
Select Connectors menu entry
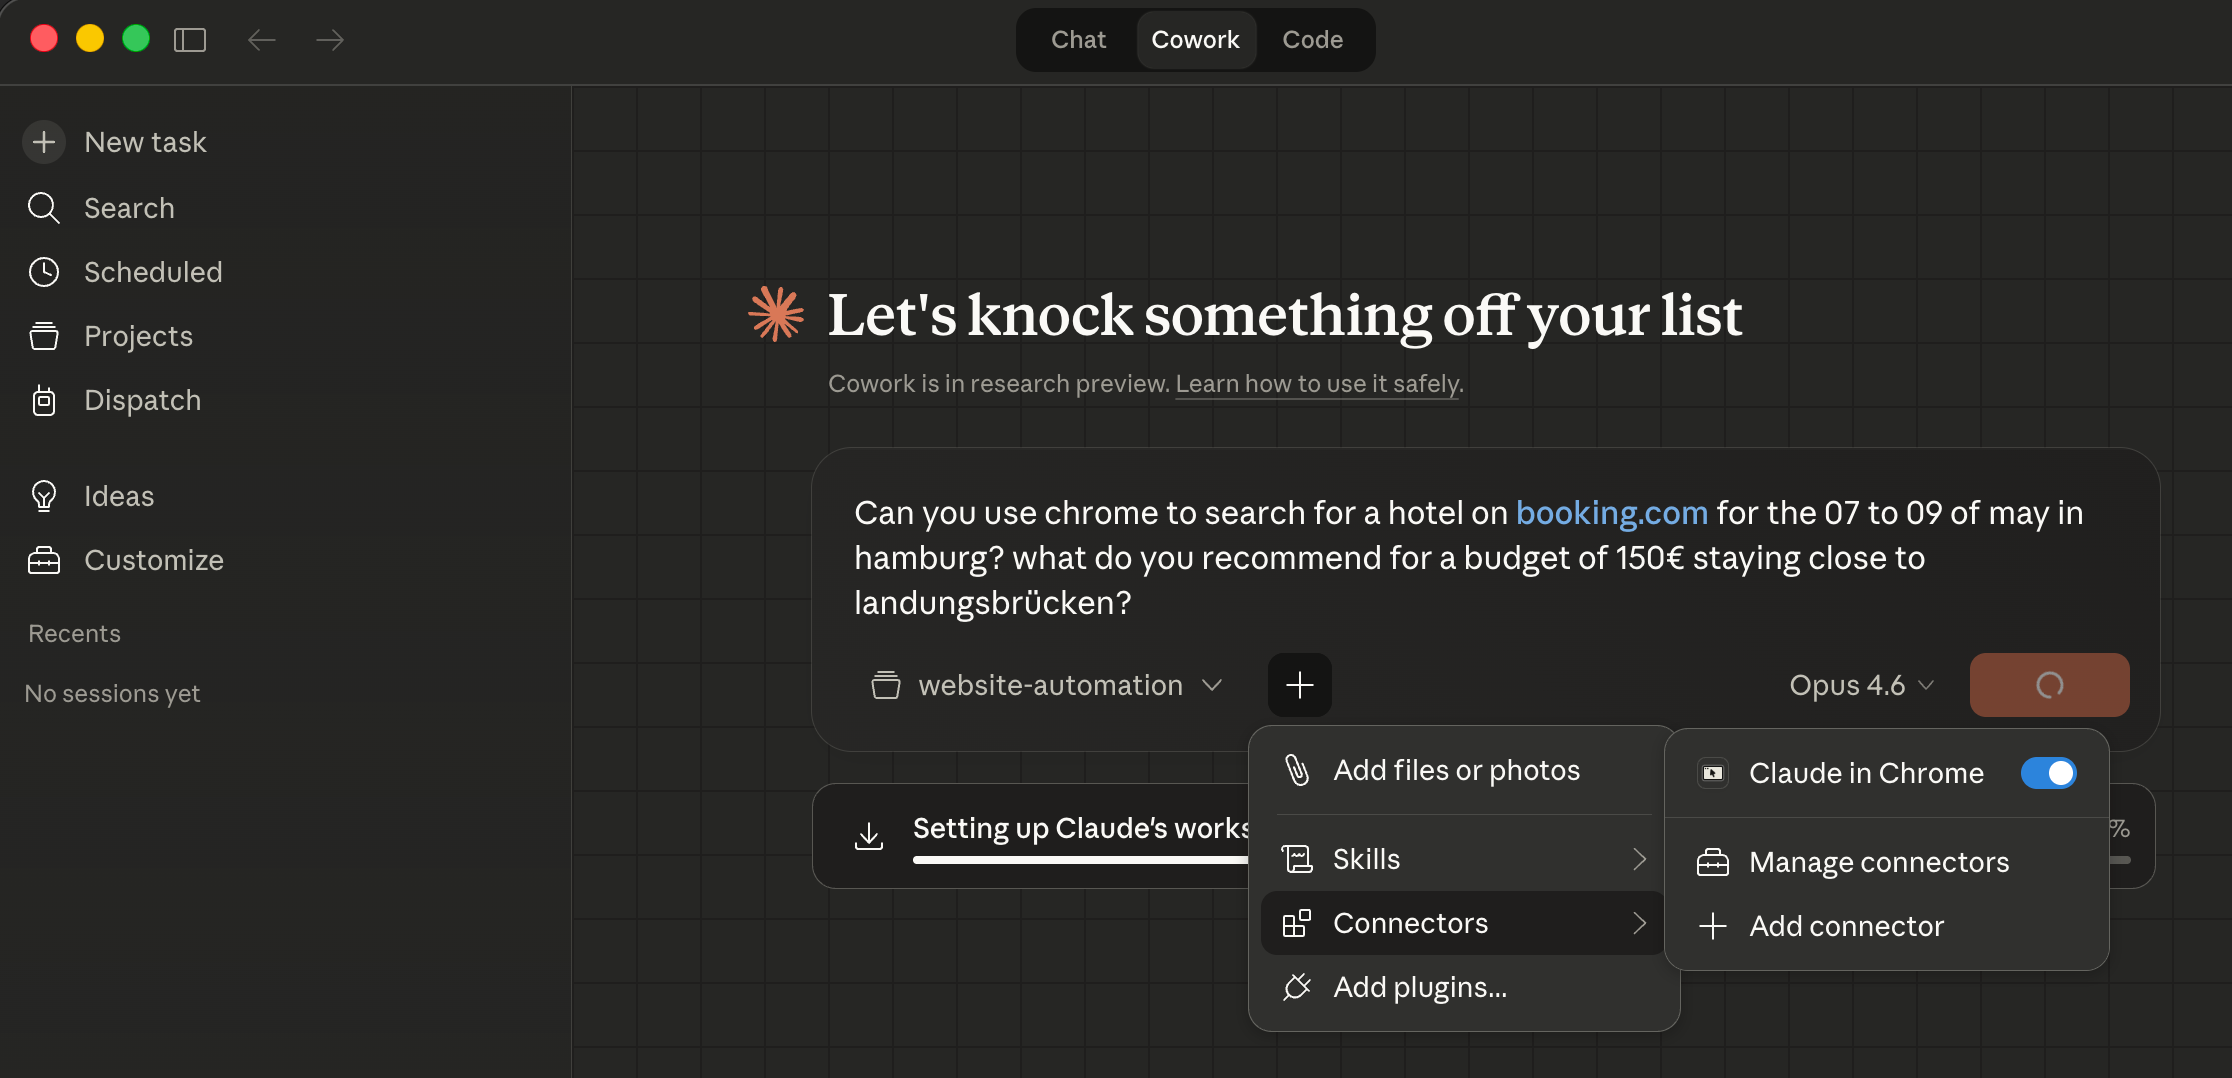(1464, 923)
